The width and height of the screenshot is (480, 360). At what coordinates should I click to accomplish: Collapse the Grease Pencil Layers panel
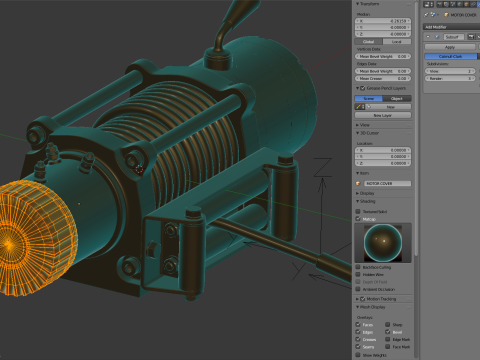click(x=358, y=88)
